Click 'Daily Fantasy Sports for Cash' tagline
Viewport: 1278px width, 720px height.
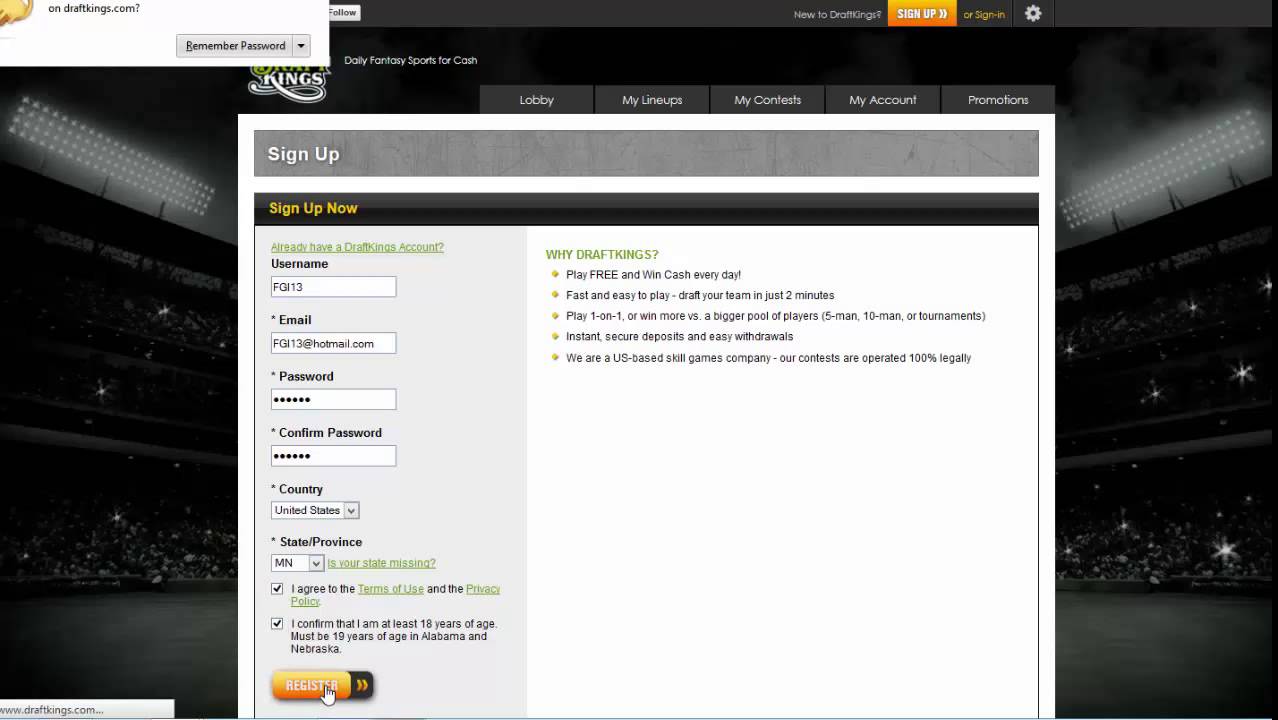[x=411, y=60]
